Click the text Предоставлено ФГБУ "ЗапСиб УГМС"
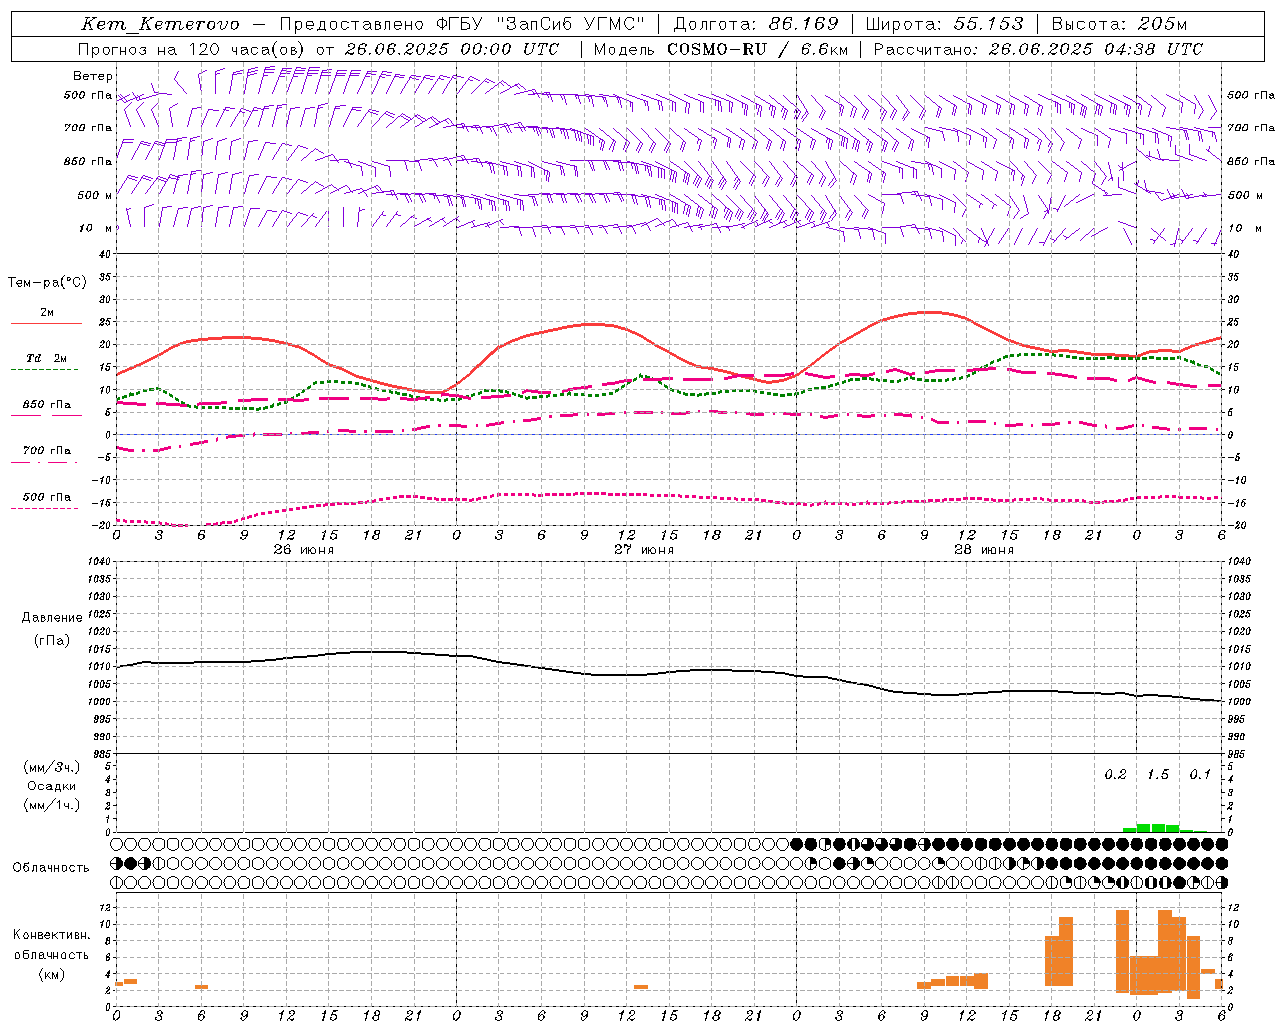Image resolution: width=1280 pixels, height=1024 pixels. click(462, 24)
